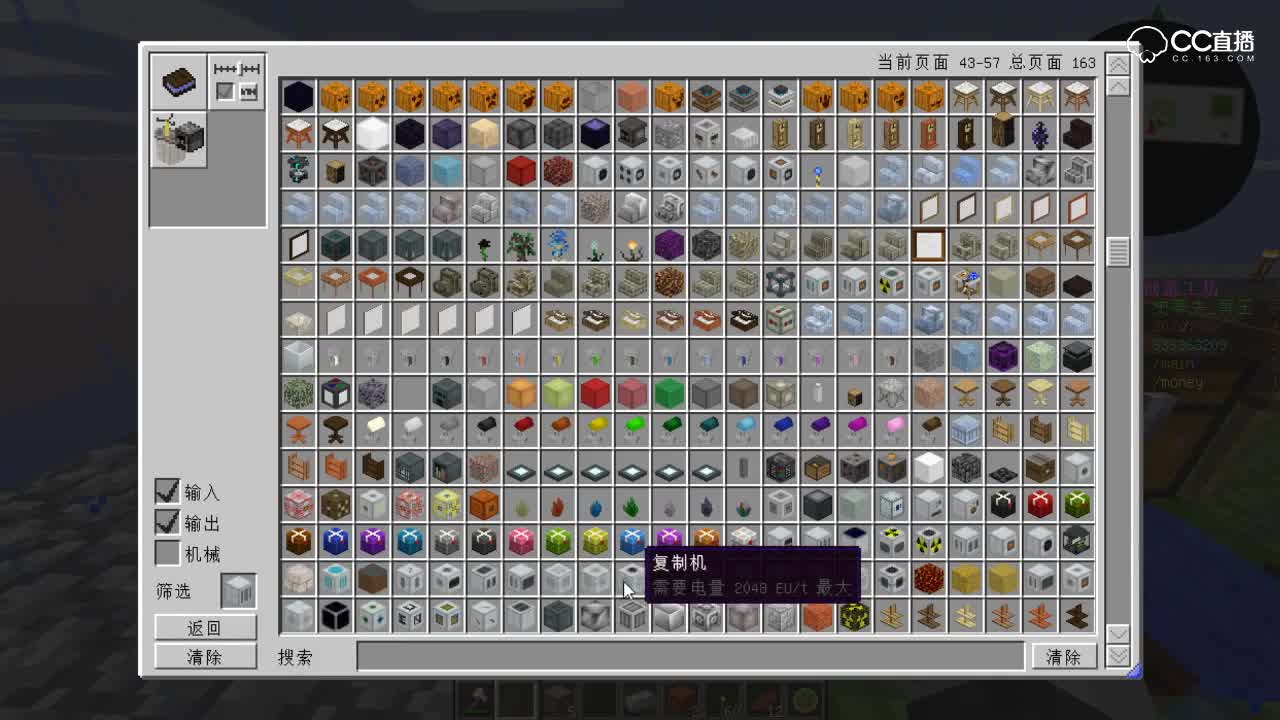Pick the dark red speckled block
1280x720 pixels.
click(557, 170)
